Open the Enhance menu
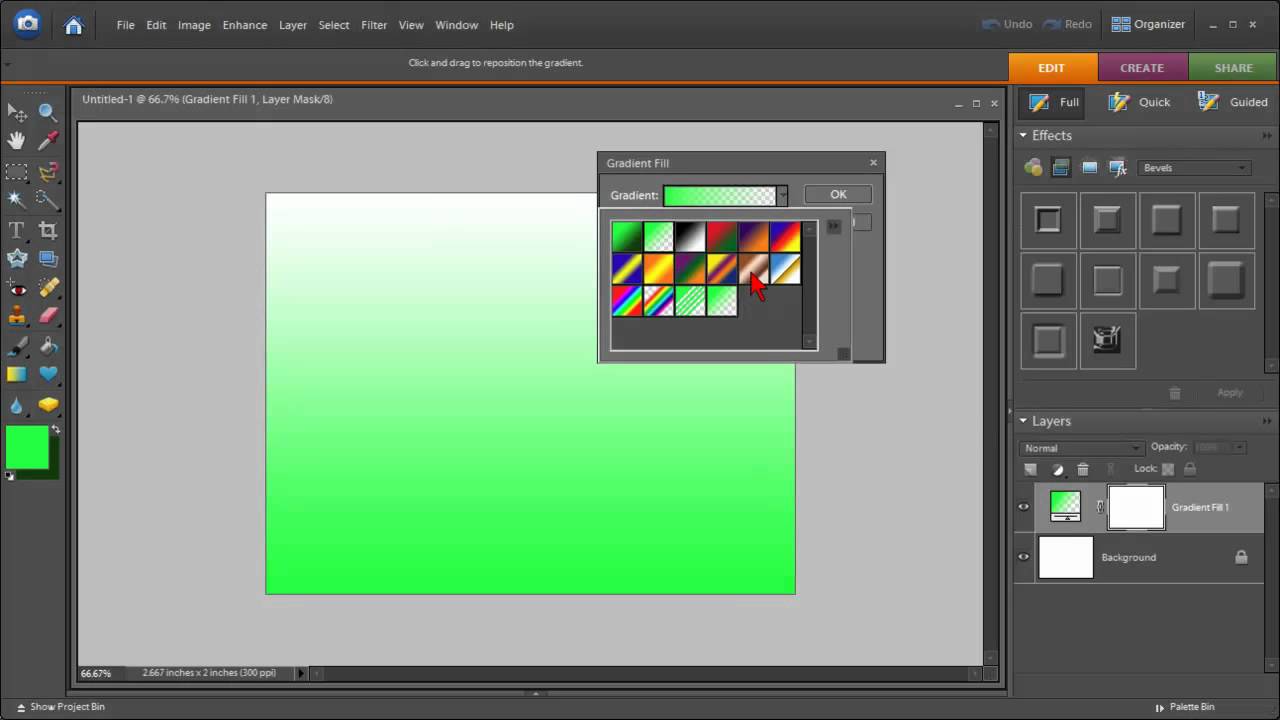The height and width of the screenshot is (720, 1280). tap(245, 25)
